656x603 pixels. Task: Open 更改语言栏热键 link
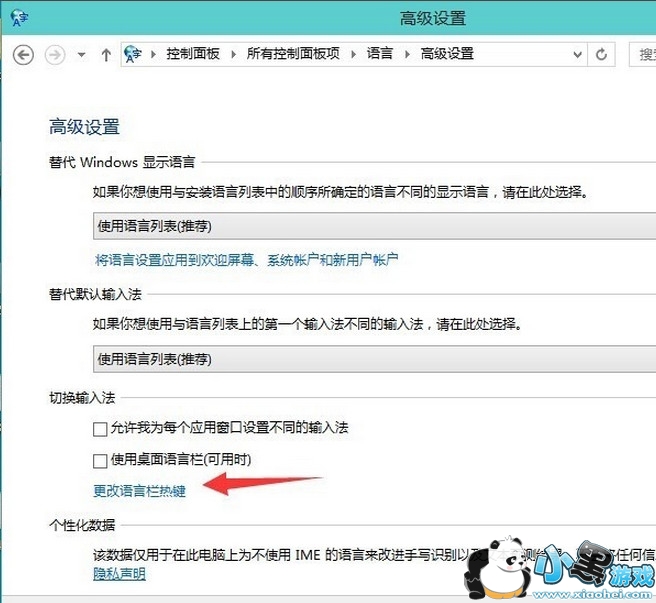[139, 491]
